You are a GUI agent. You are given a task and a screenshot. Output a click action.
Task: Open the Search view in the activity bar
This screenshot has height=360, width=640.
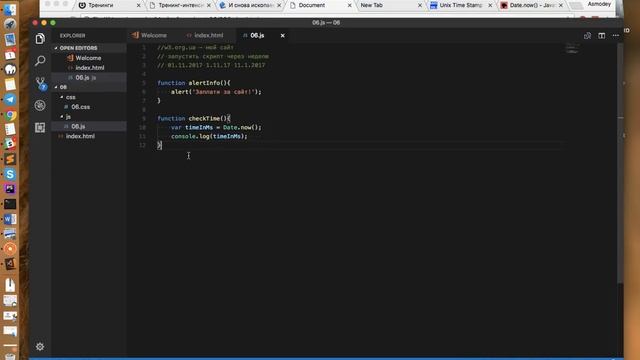40,61
